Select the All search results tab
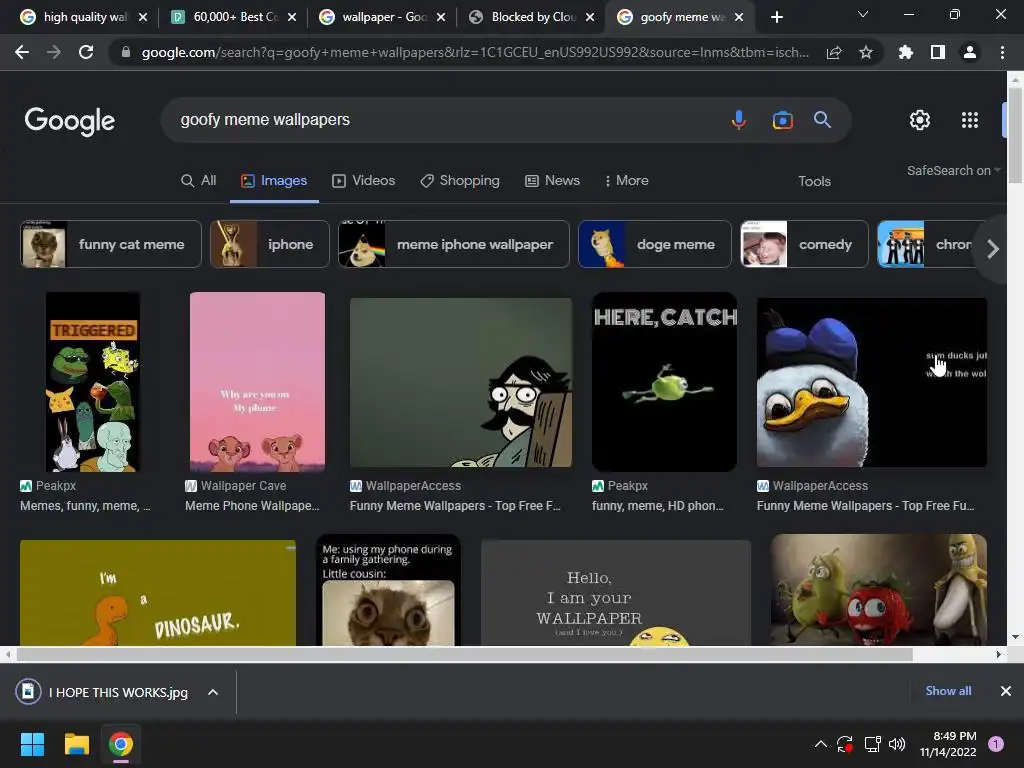 (199, 181)
